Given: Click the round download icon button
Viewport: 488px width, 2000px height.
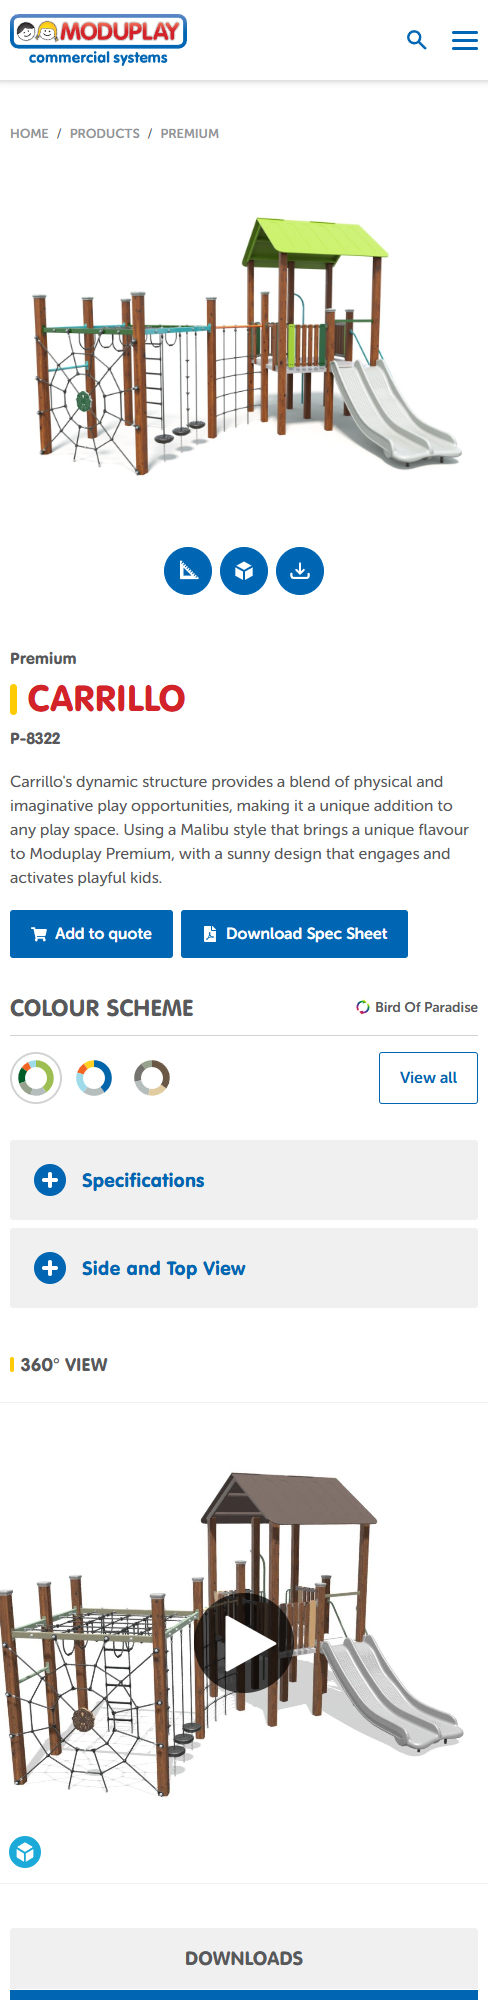Looking at the screenshot, I should pos(300,571).
